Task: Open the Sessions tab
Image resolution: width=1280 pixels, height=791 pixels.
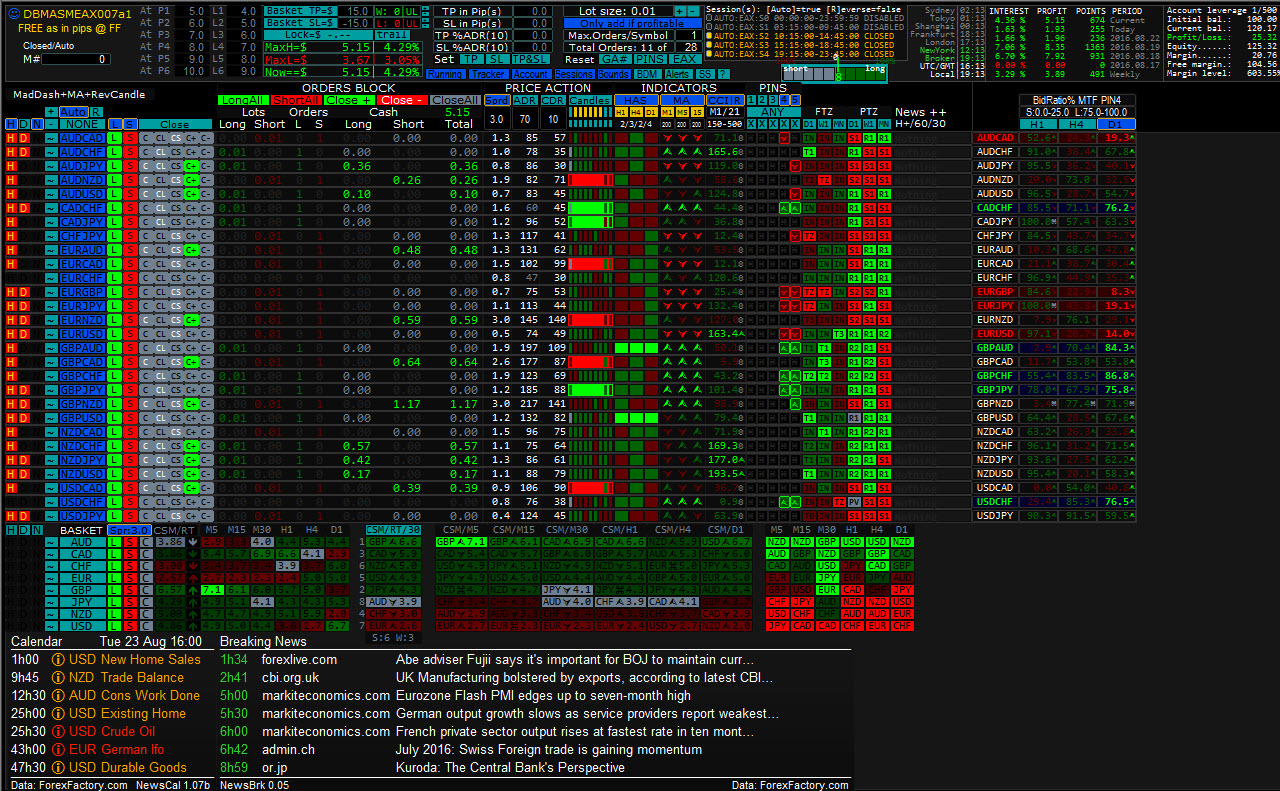Action: coord(574,74)
